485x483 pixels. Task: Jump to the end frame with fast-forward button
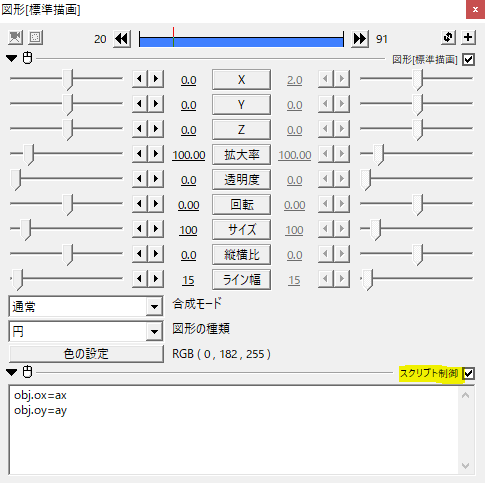pyautogui.click(x=360, y=39)
